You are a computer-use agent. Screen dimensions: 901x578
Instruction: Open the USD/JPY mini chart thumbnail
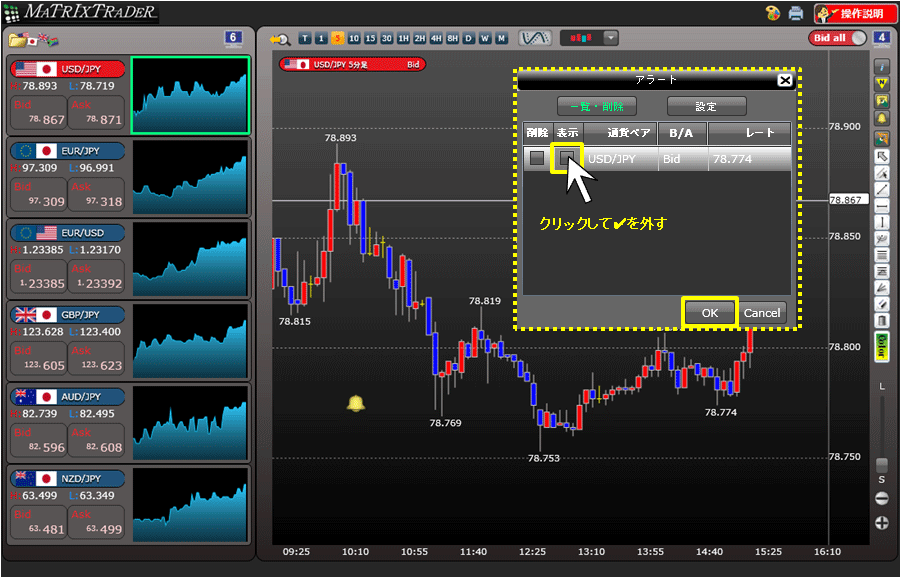[x=190, y=95]
